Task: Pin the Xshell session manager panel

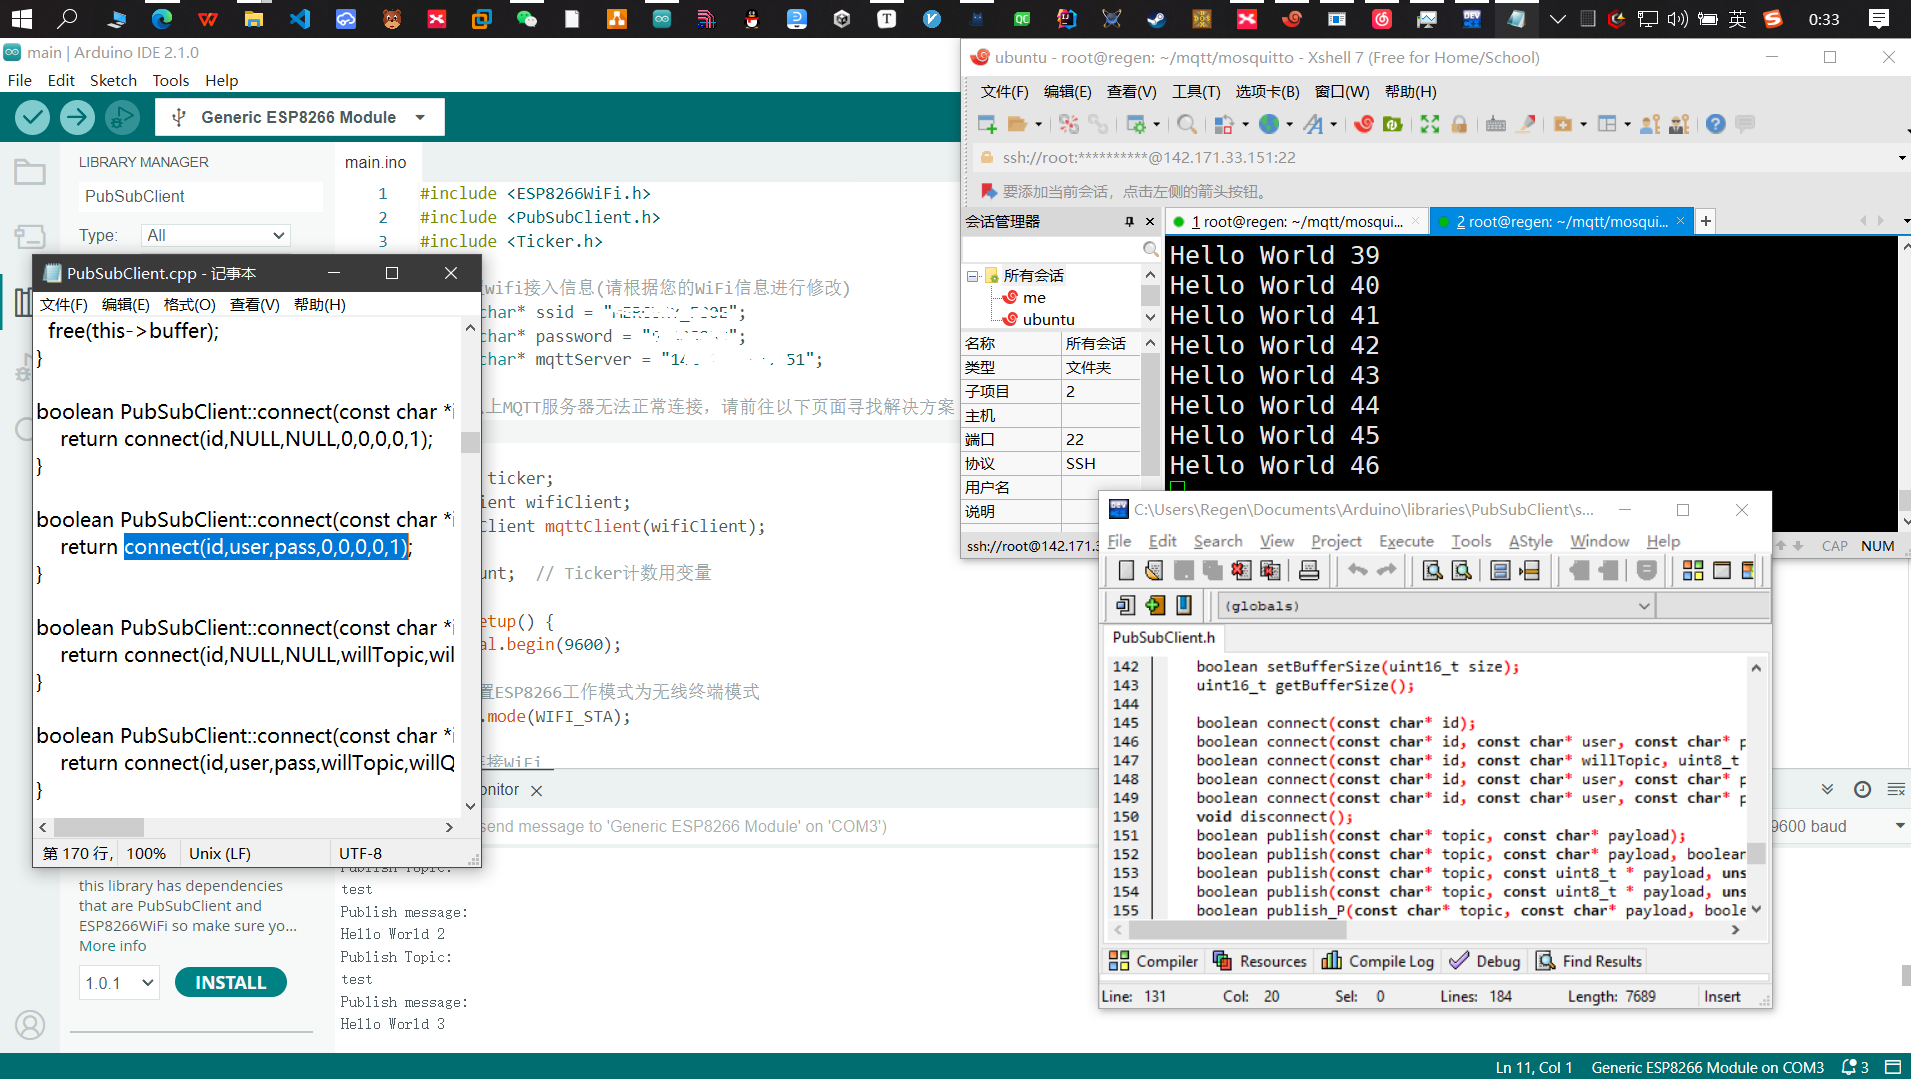Action: 1129,222
